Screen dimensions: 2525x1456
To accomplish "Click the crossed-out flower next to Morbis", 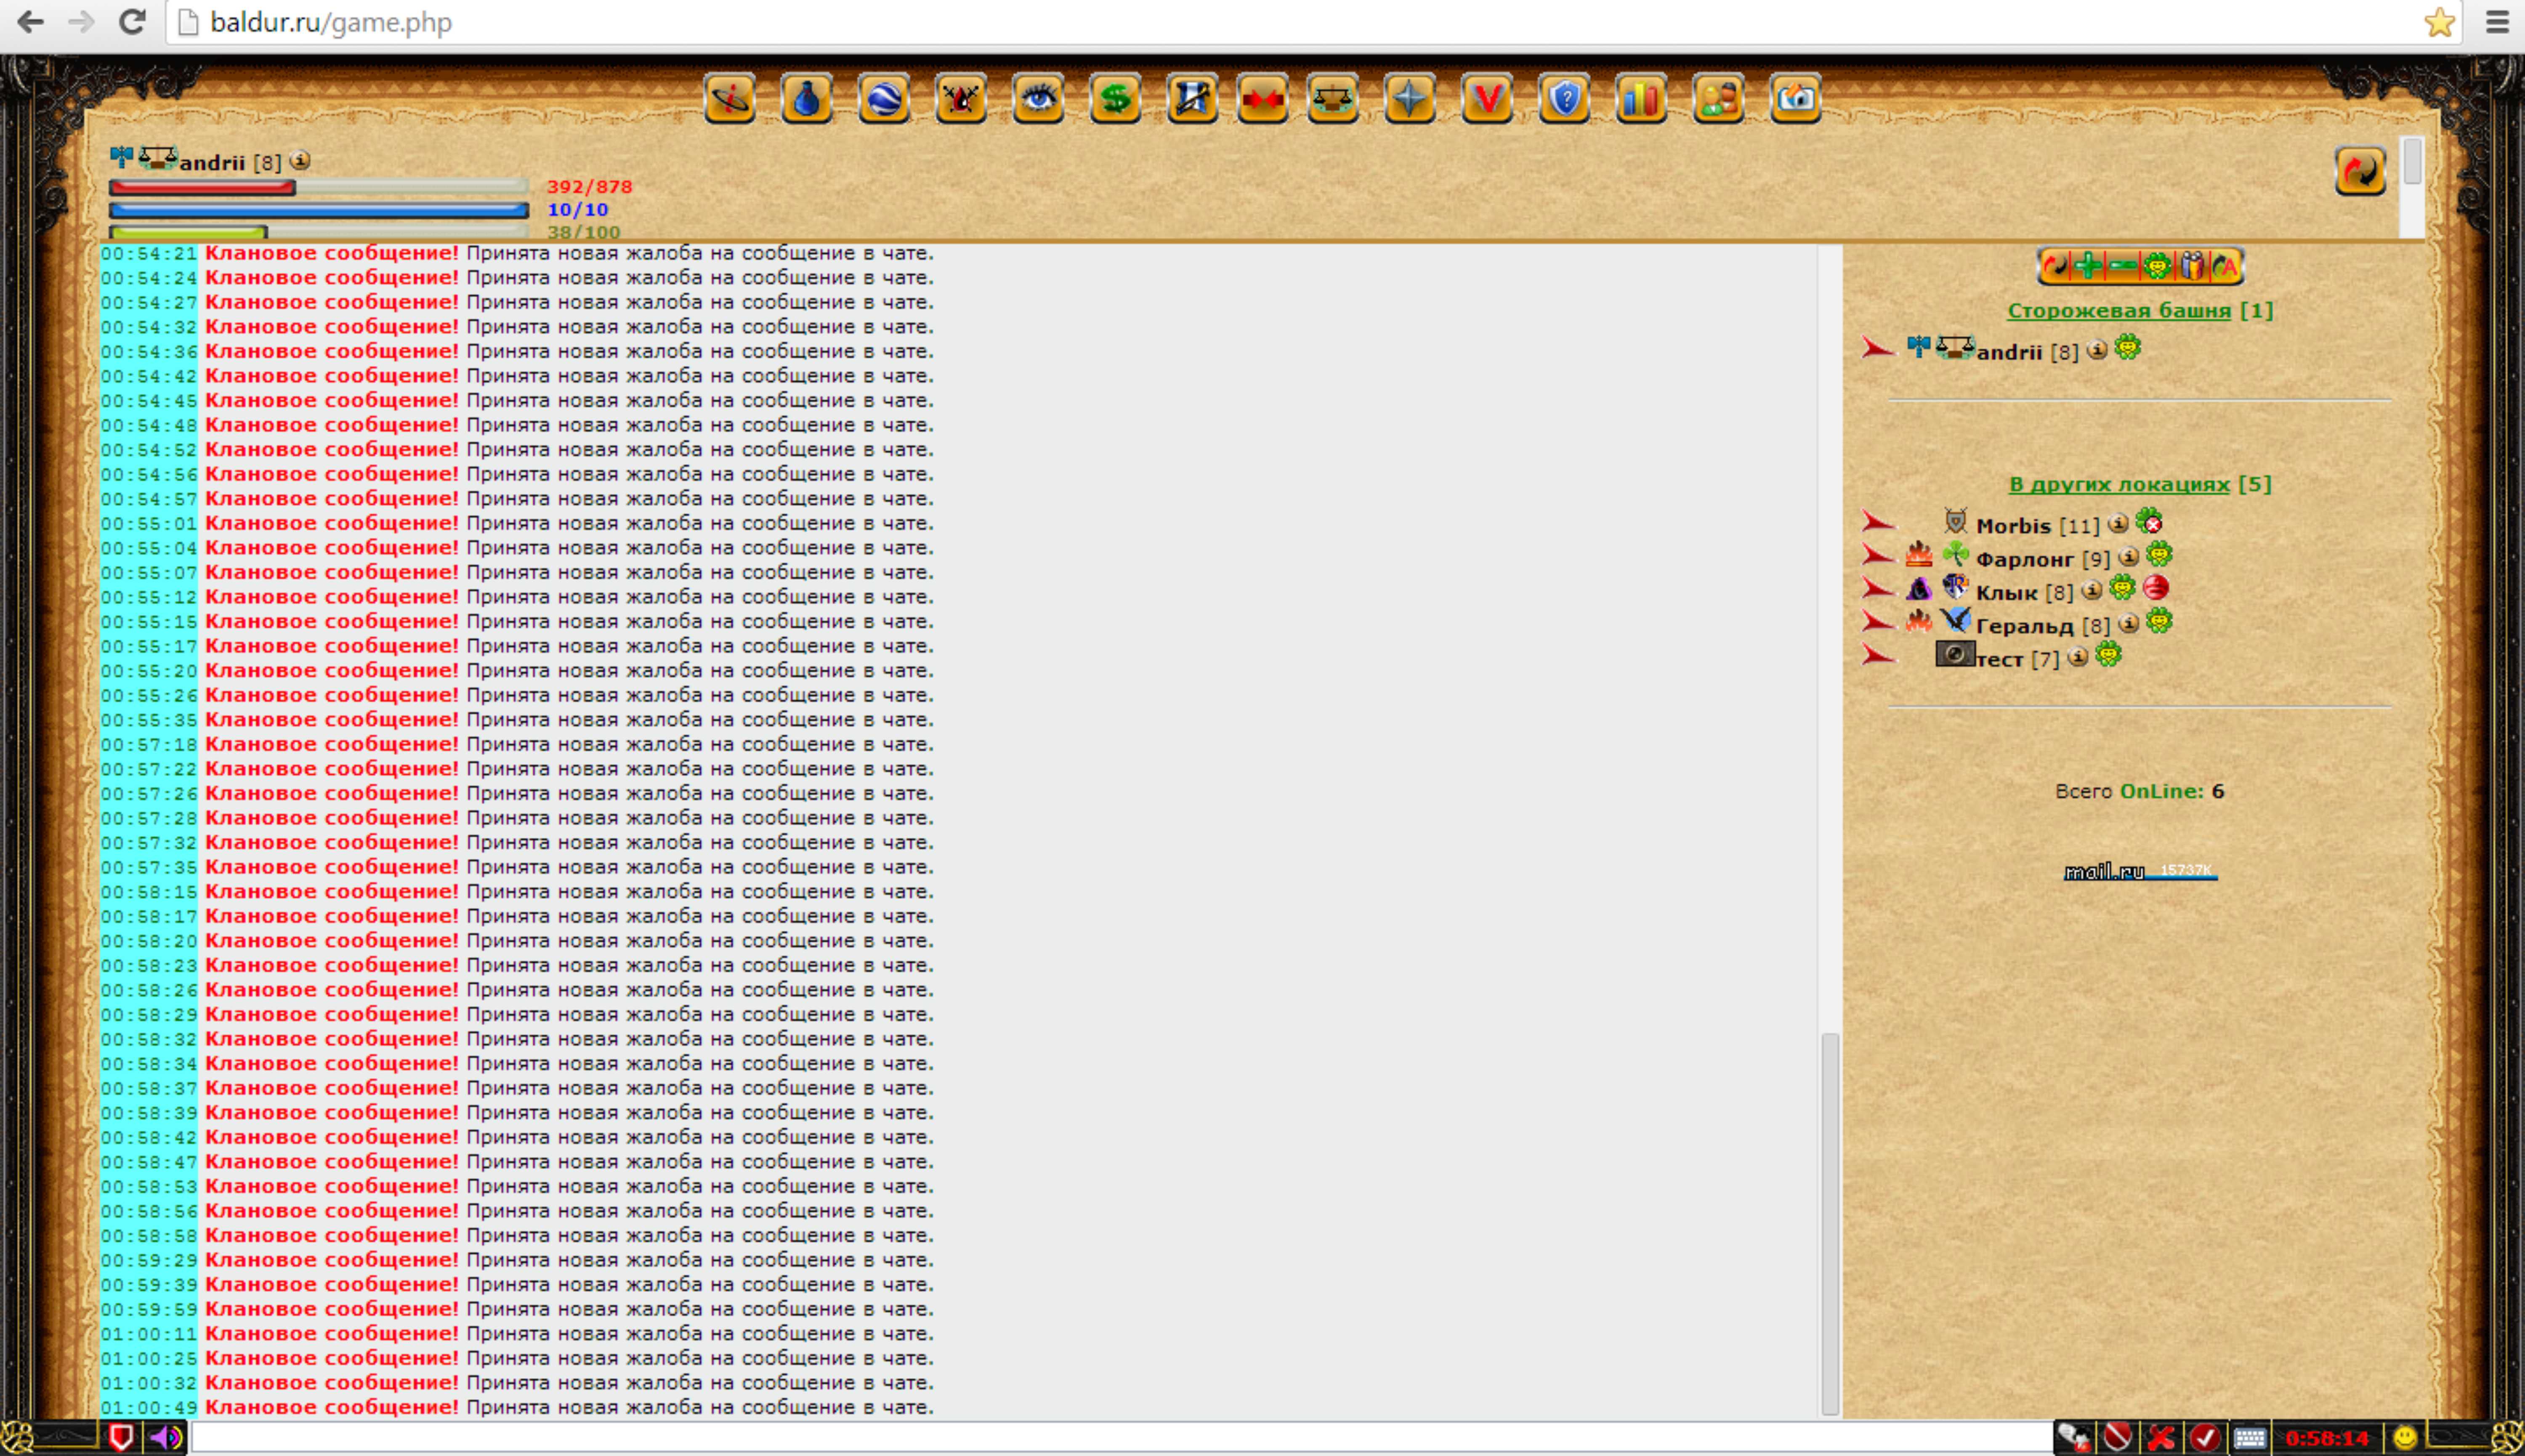I will tap(2149, 521).
